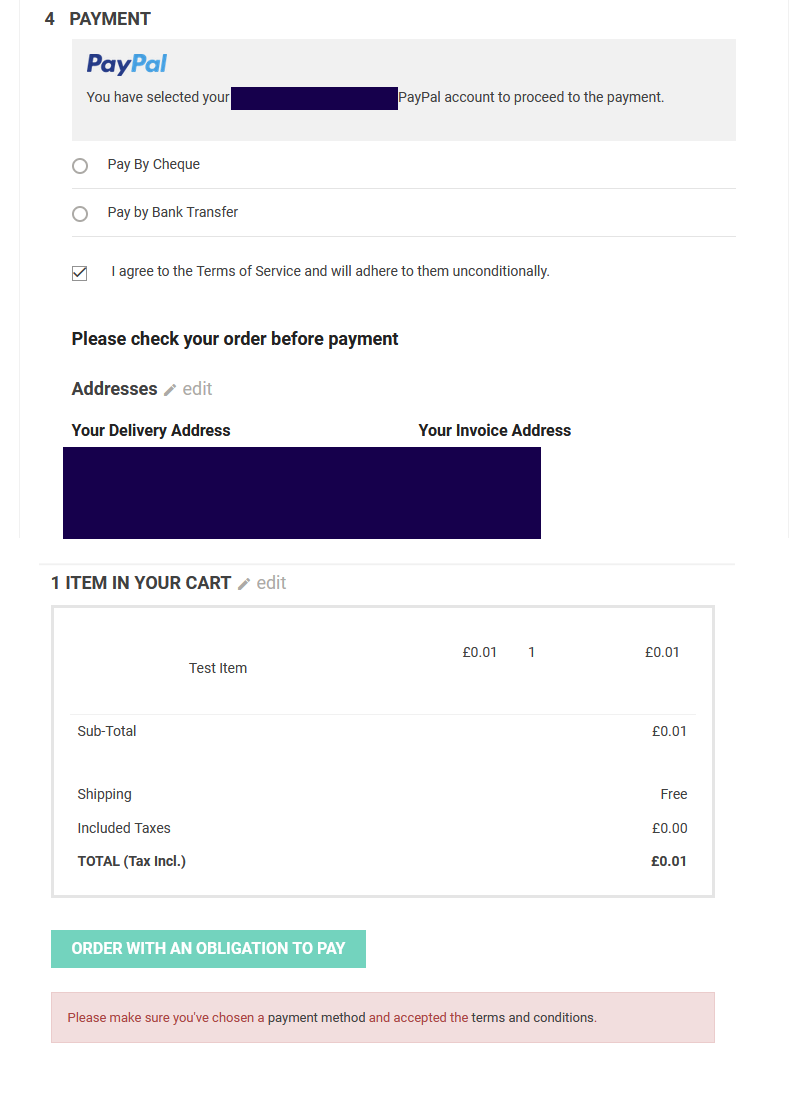Open the edit link next to cart heading
The width and height of the screenshot is (800, 1100).
pyautogui.click(x=271, y=583)
